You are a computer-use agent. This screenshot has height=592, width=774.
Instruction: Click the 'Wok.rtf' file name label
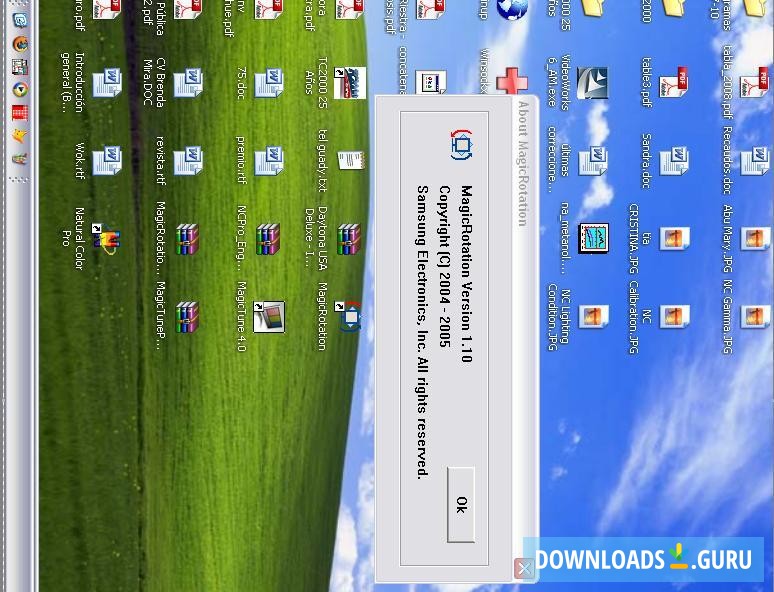pyautogui.click(x=80, y=160)
